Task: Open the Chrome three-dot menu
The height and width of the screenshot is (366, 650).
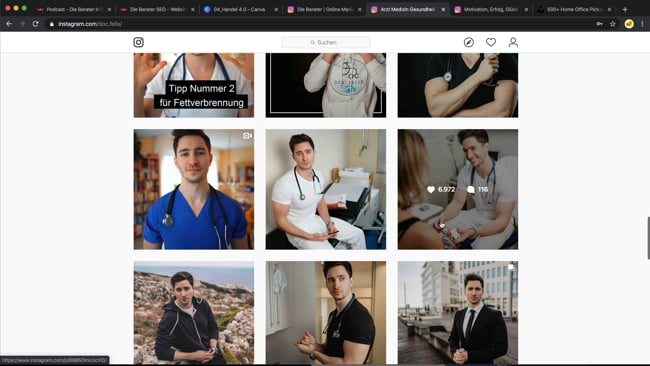Action: [x=643, y=24]
